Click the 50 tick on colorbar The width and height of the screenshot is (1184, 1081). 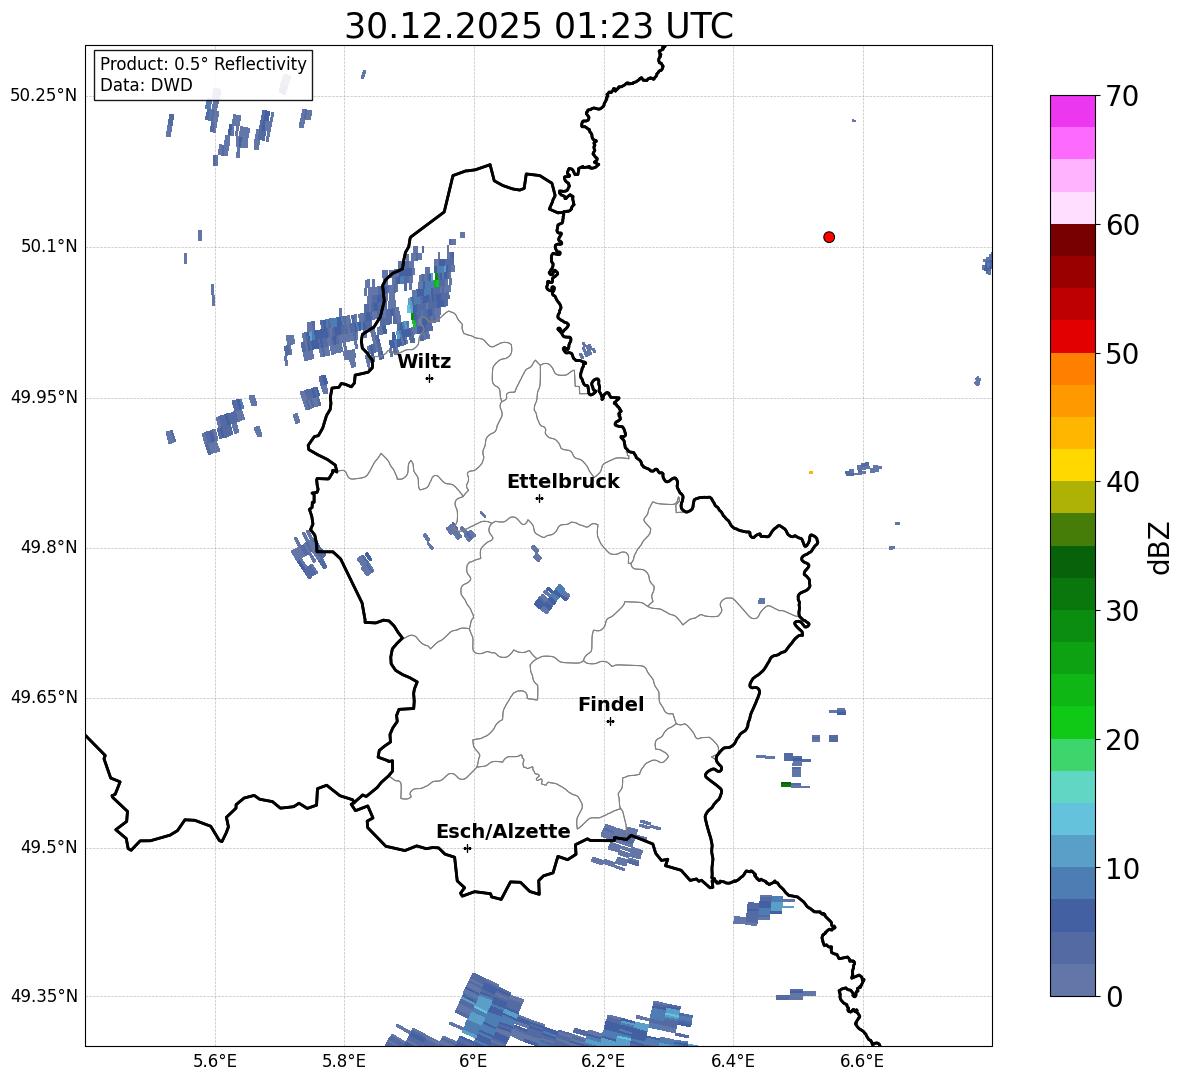(x=1122, y=353)
